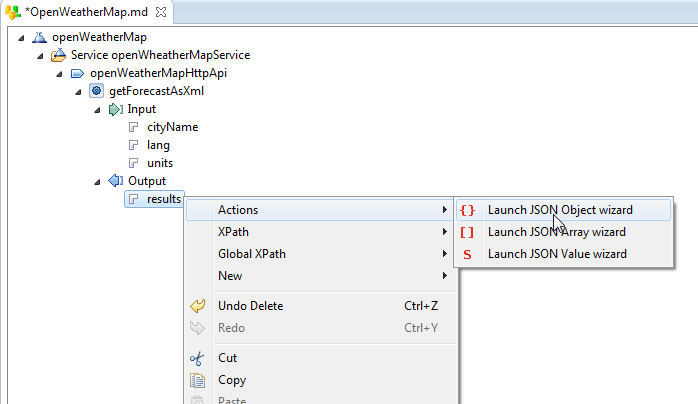
Task: Collapse the openWeatherMapHttpApi node
Action: [59, 74]
